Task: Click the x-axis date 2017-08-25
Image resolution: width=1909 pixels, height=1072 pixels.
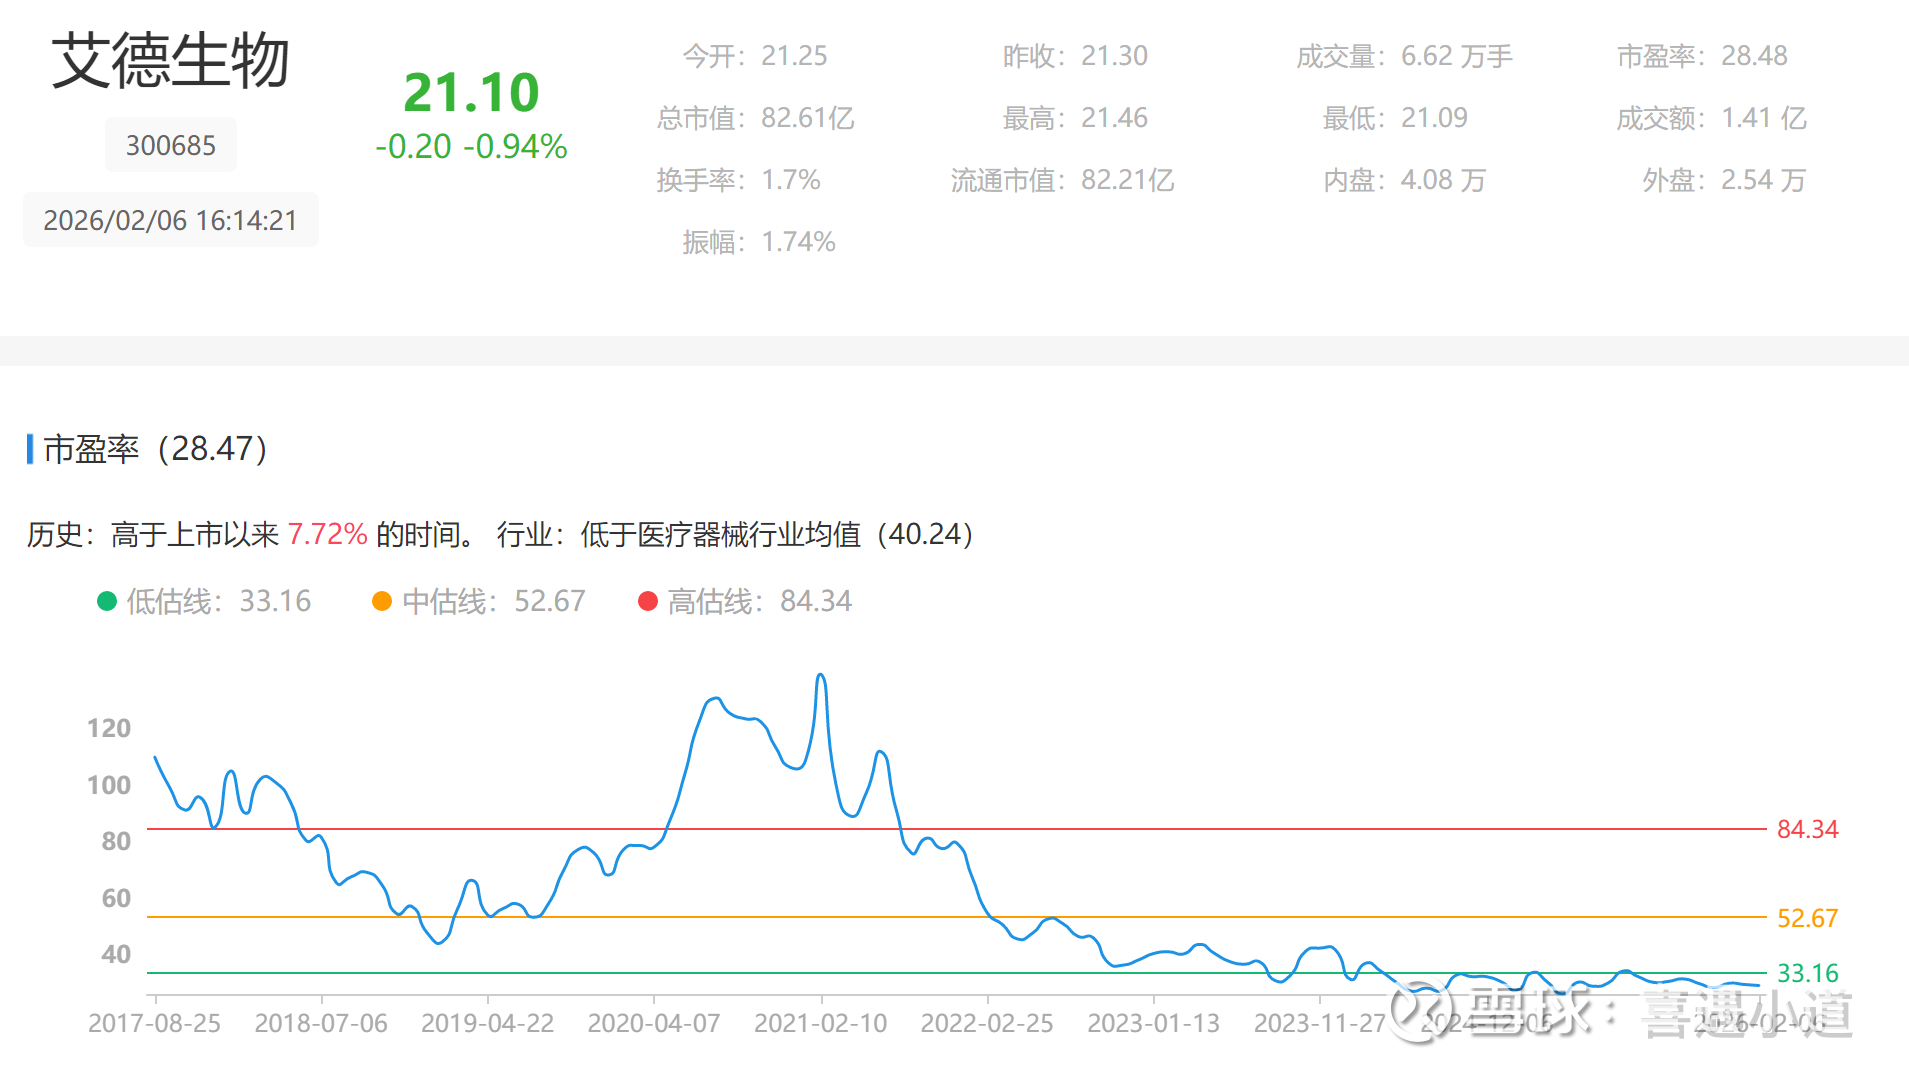Action: [x=155, y=1023]
